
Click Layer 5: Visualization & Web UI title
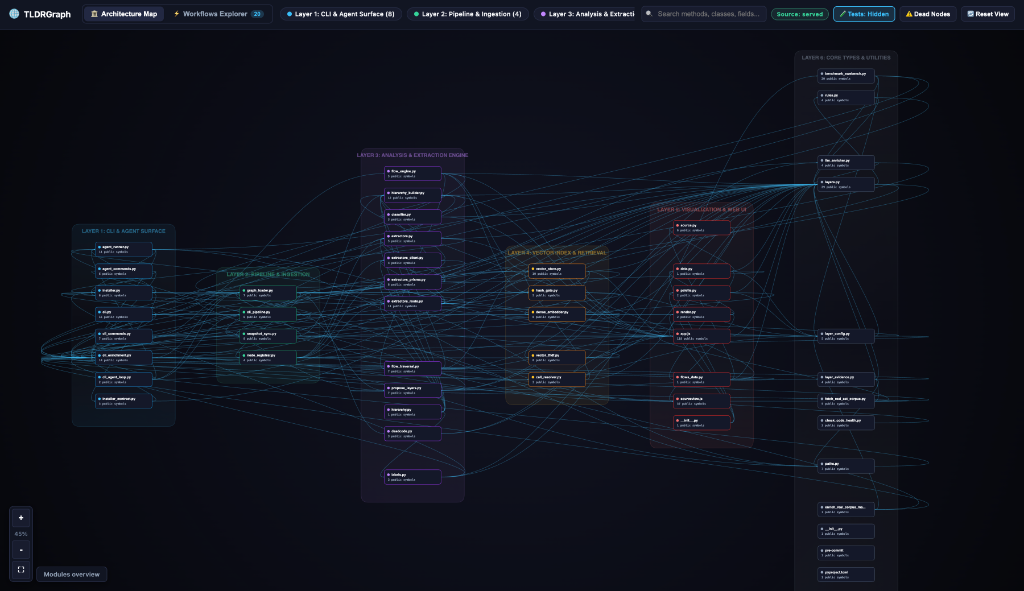pos(701,210)
